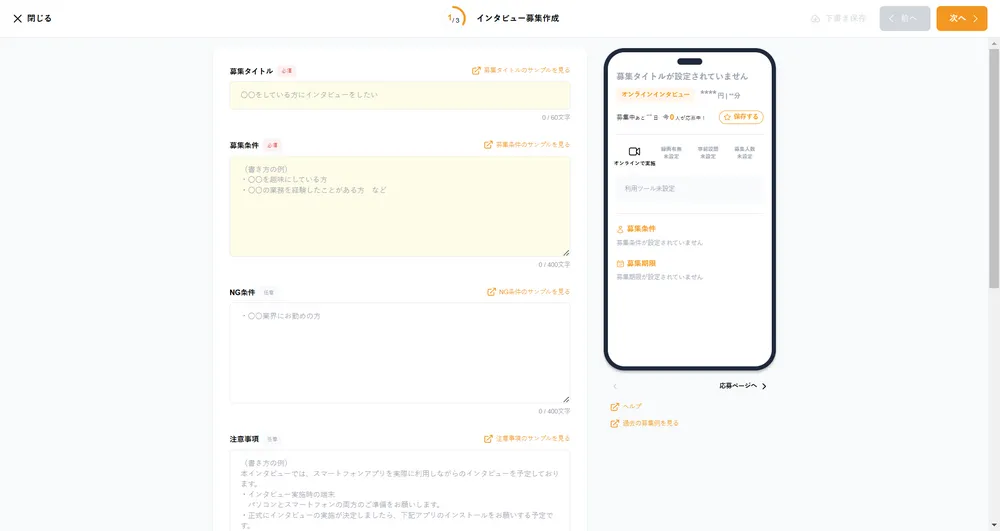The height and width of the screenshot is (531, 1000).
Task: Click the オンラインで実施 video camera icon
Action: (x=634, y=151)
